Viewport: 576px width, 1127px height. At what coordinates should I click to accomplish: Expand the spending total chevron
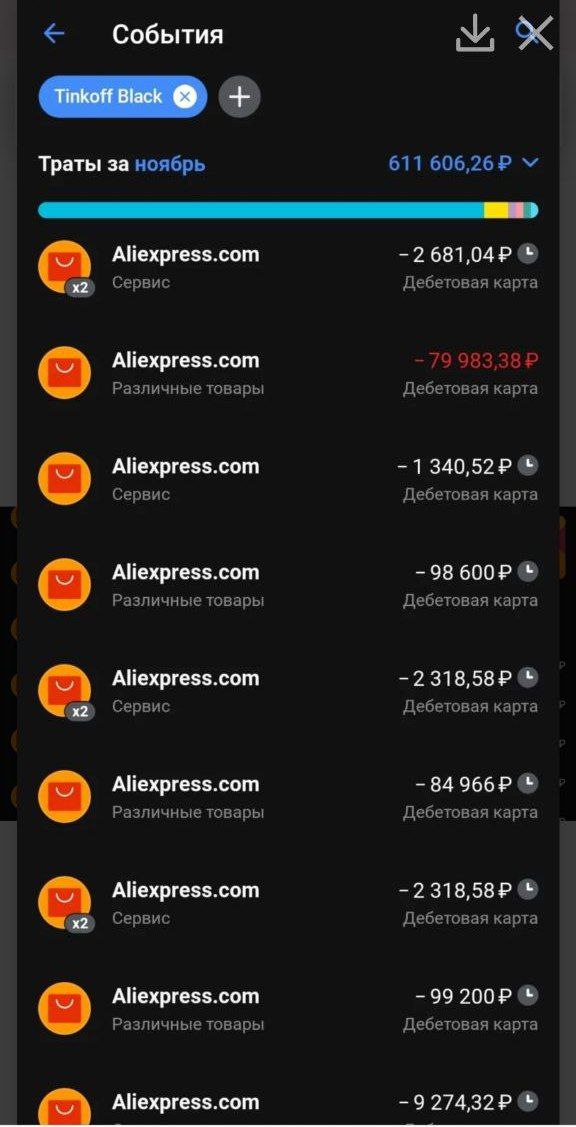[530, 163]
